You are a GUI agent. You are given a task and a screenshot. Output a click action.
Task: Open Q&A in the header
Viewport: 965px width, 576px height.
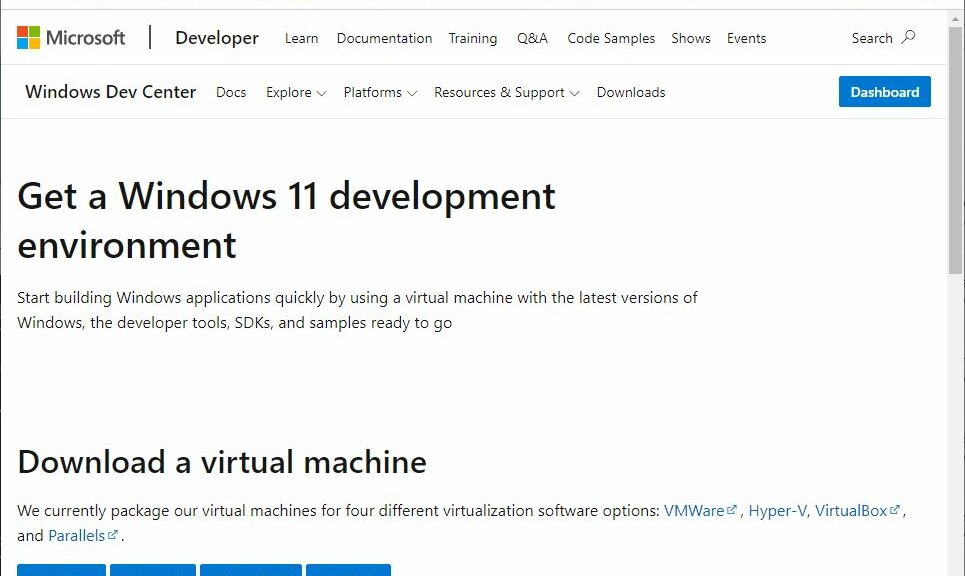532,38
